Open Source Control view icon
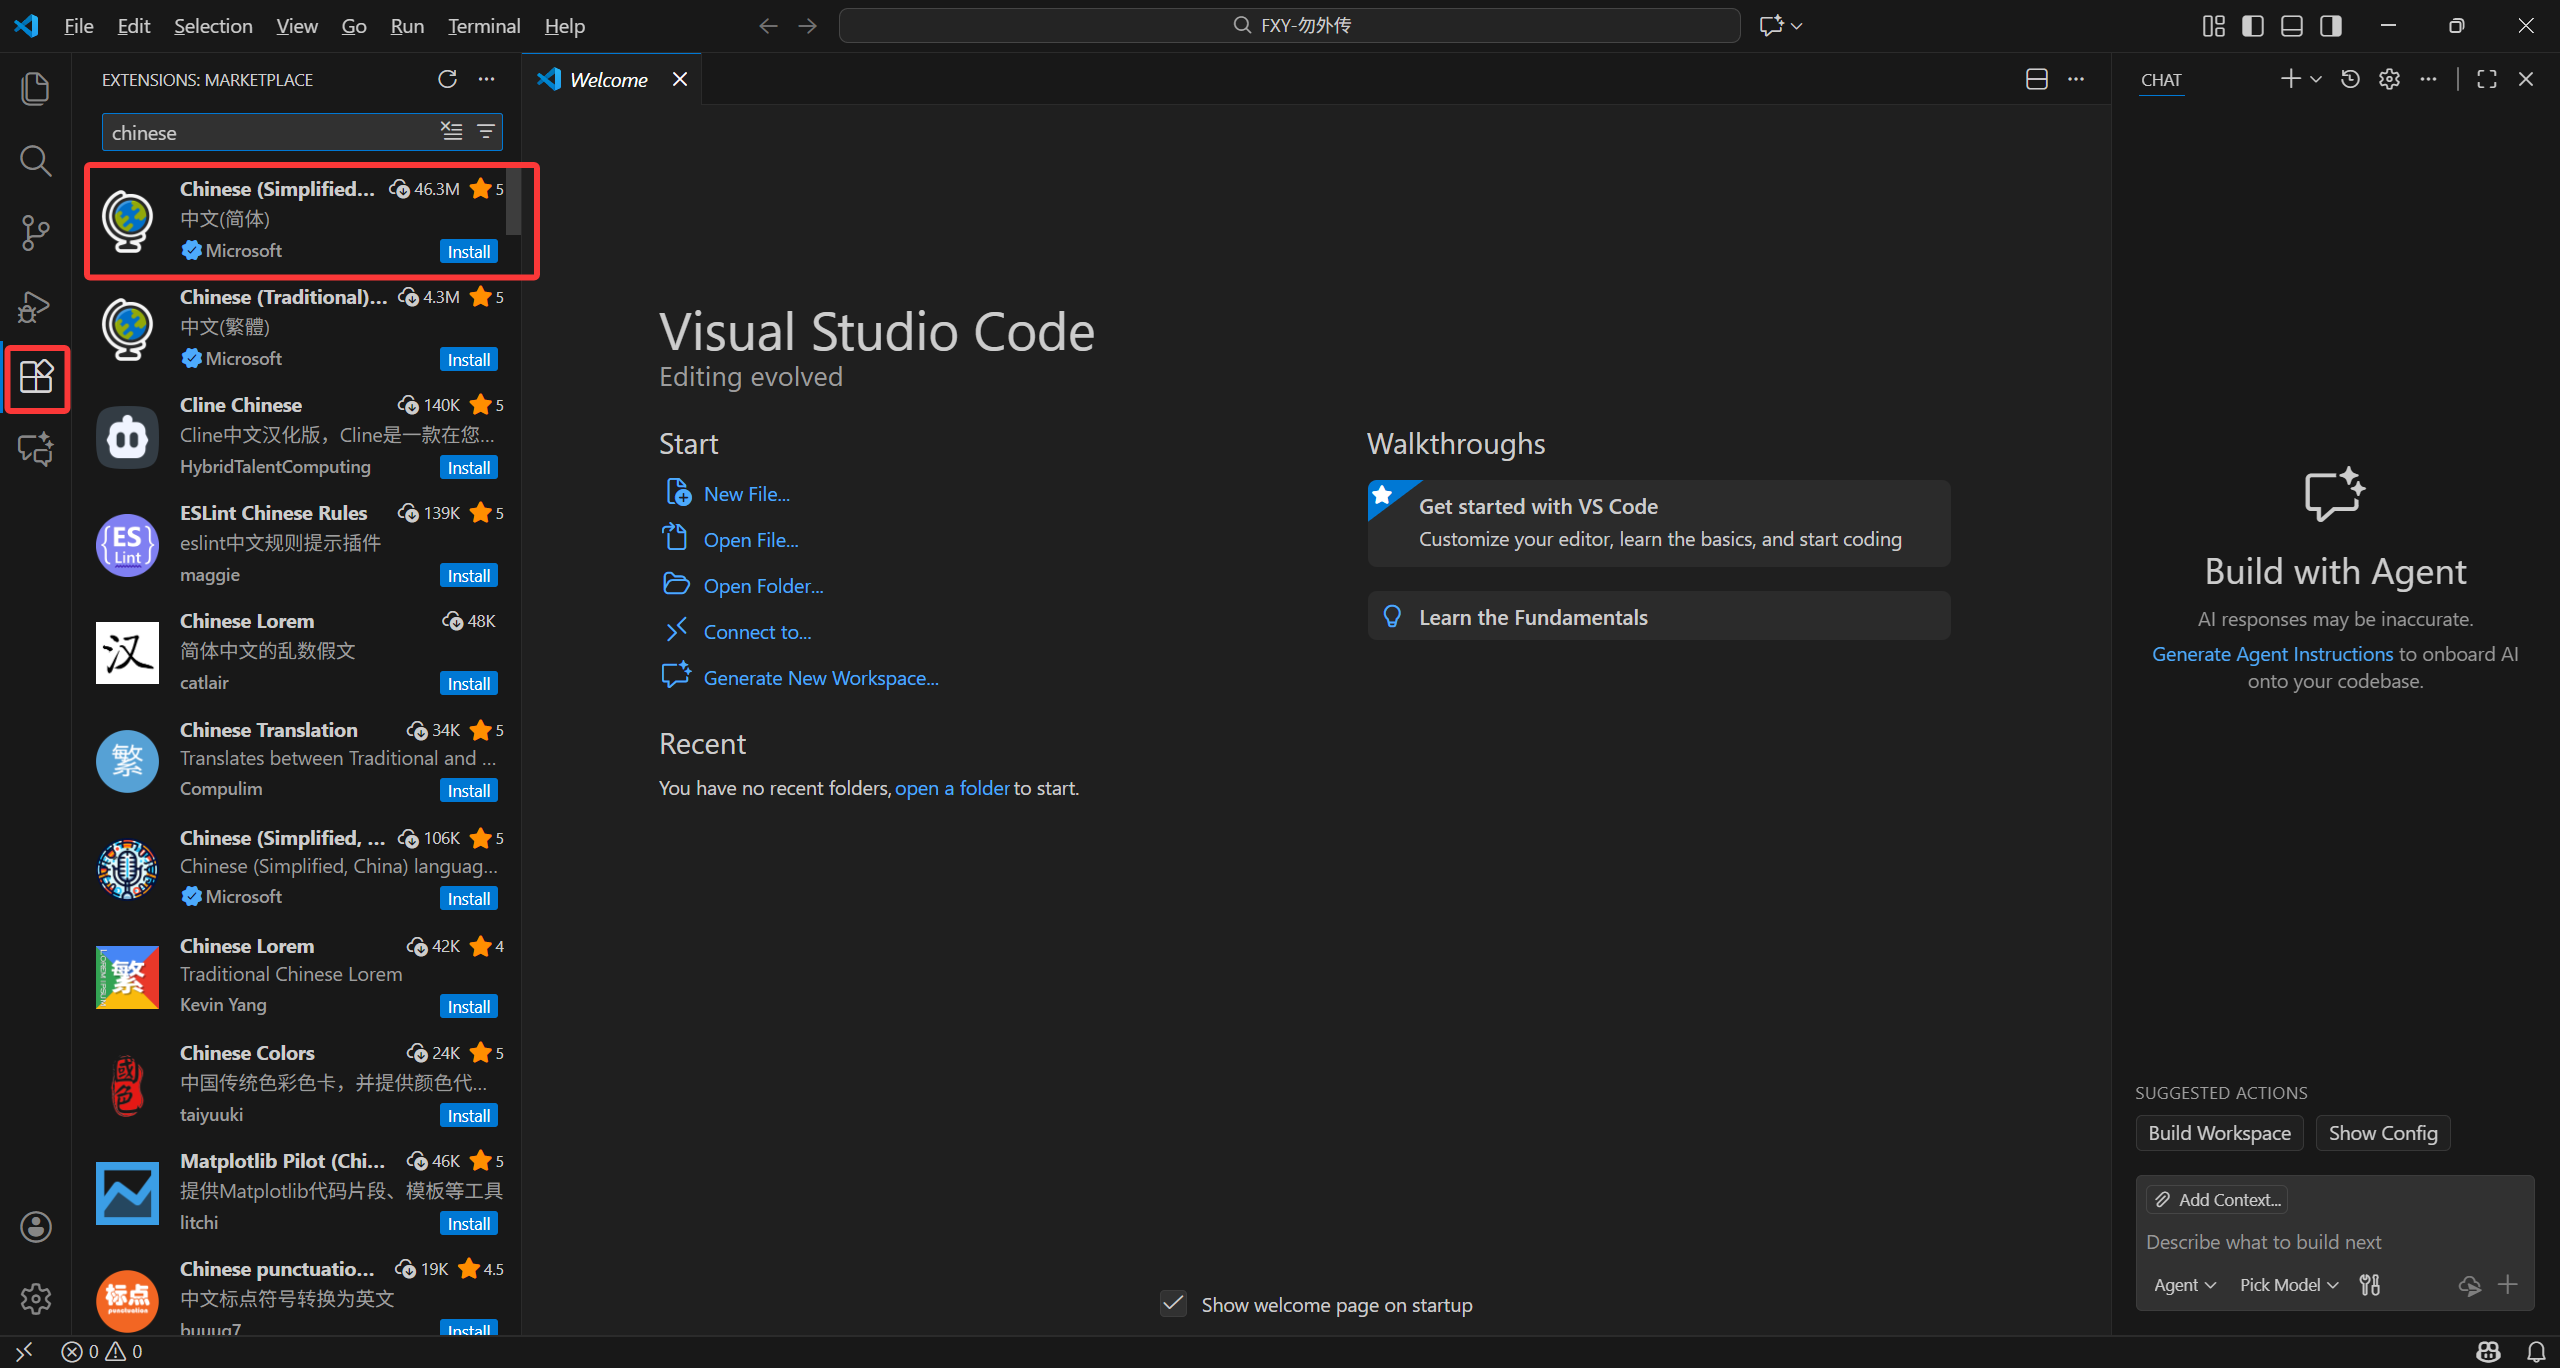2560x1368 pixels. (x=35, y=233)
